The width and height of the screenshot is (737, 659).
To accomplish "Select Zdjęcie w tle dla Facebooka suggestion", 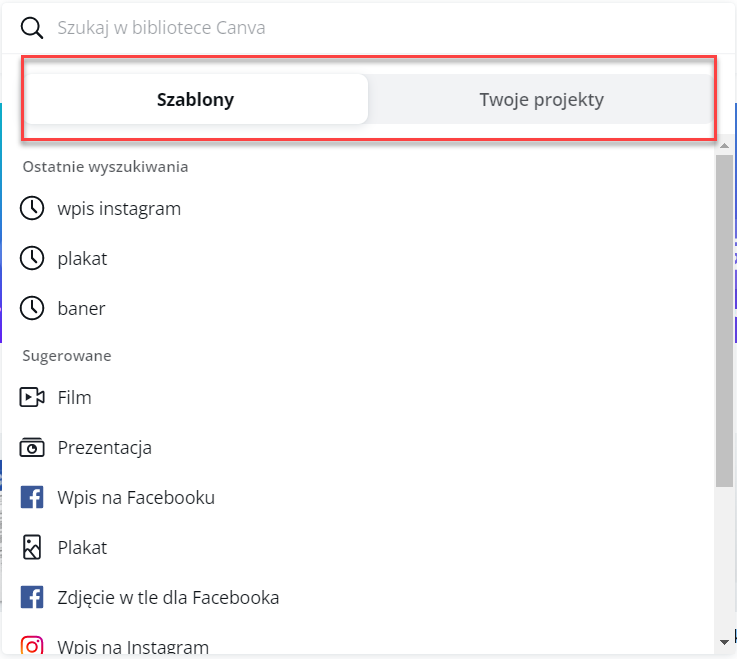I will click(x=168, y=598).
